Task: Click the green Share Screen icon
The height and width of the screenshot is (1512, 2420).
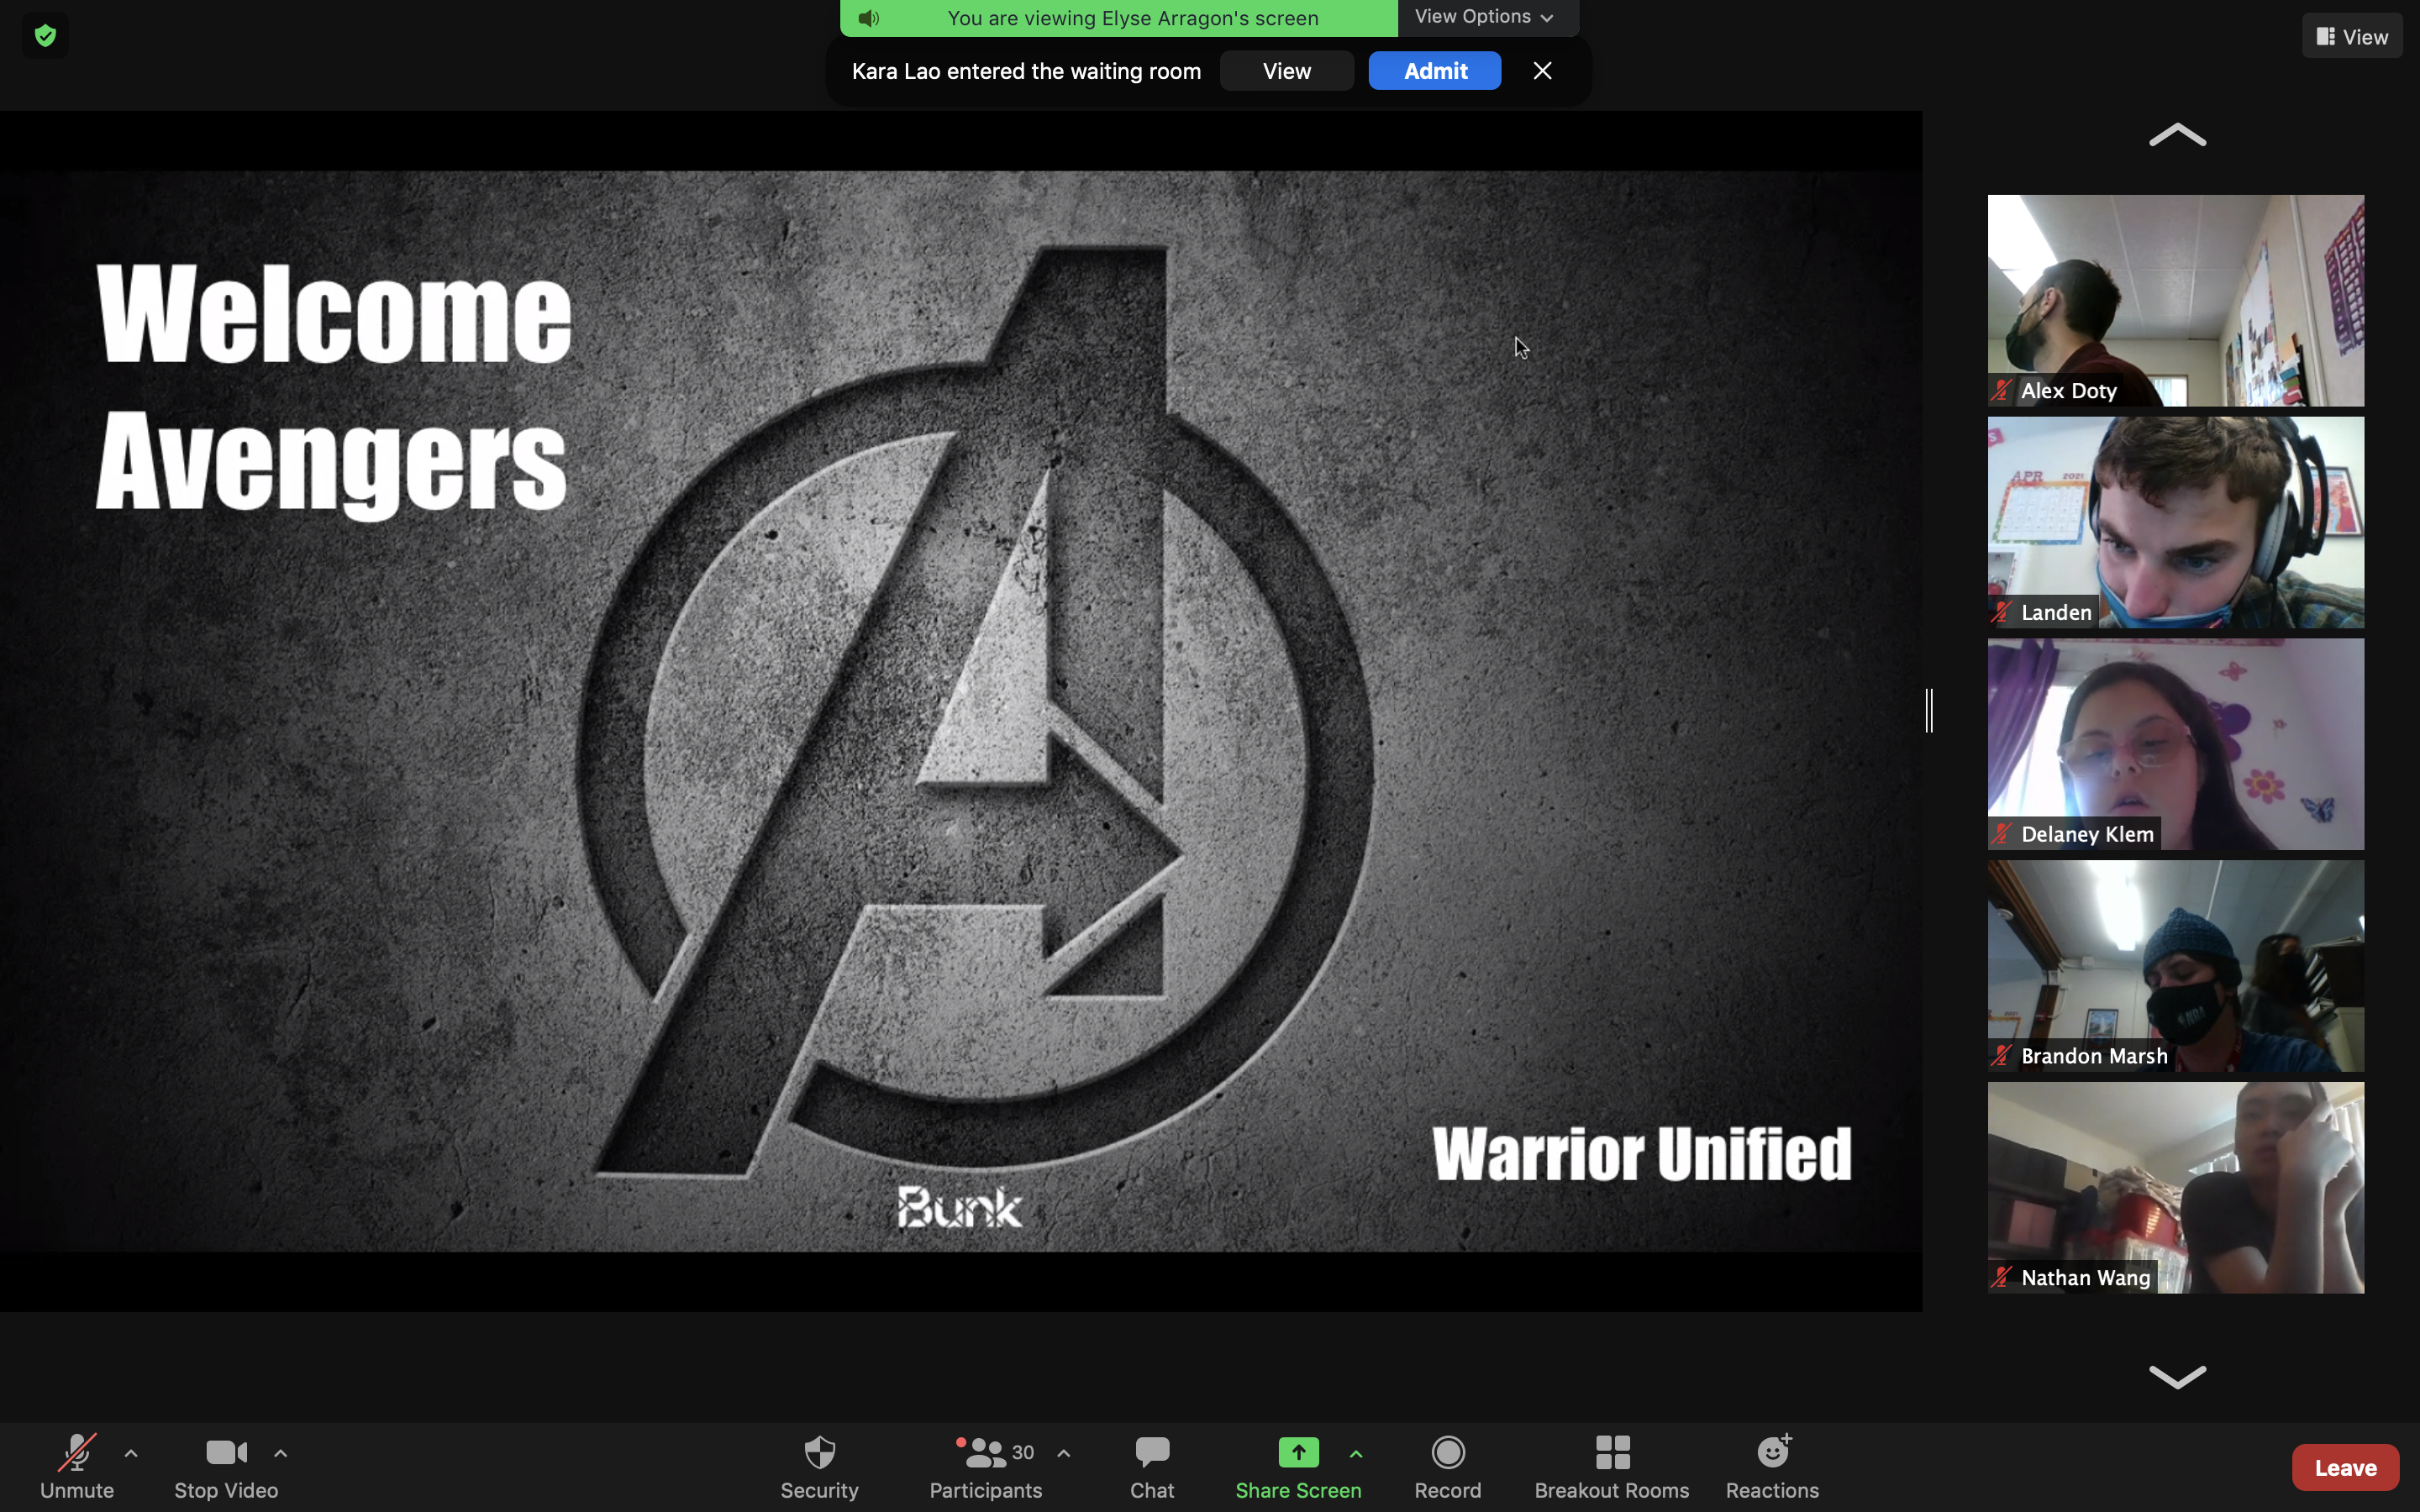Action: pyautogui.click(x=1298, y=1452)
